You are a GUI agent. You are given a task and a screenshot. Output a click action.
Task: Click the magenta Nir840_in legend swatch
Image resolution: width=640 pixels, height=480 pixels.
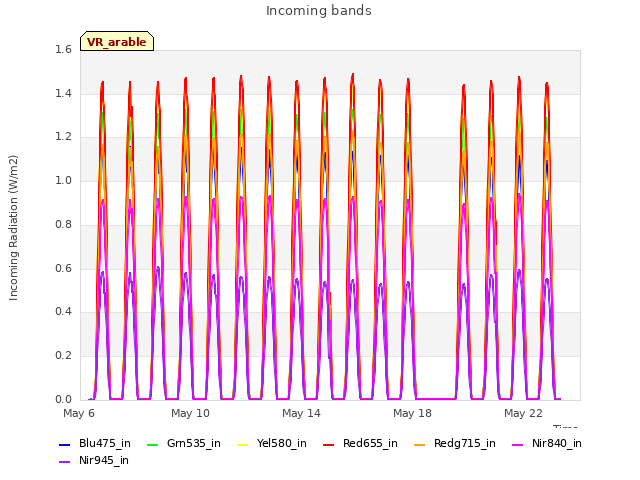click(x=518, y=444)
